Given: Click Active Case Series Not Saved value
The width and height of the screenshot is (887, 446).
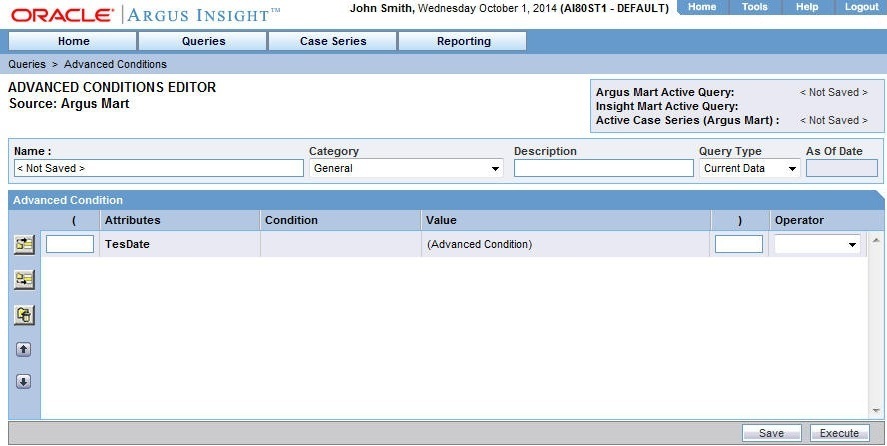Looking at the screenshot, I should (x=833, y=120).
